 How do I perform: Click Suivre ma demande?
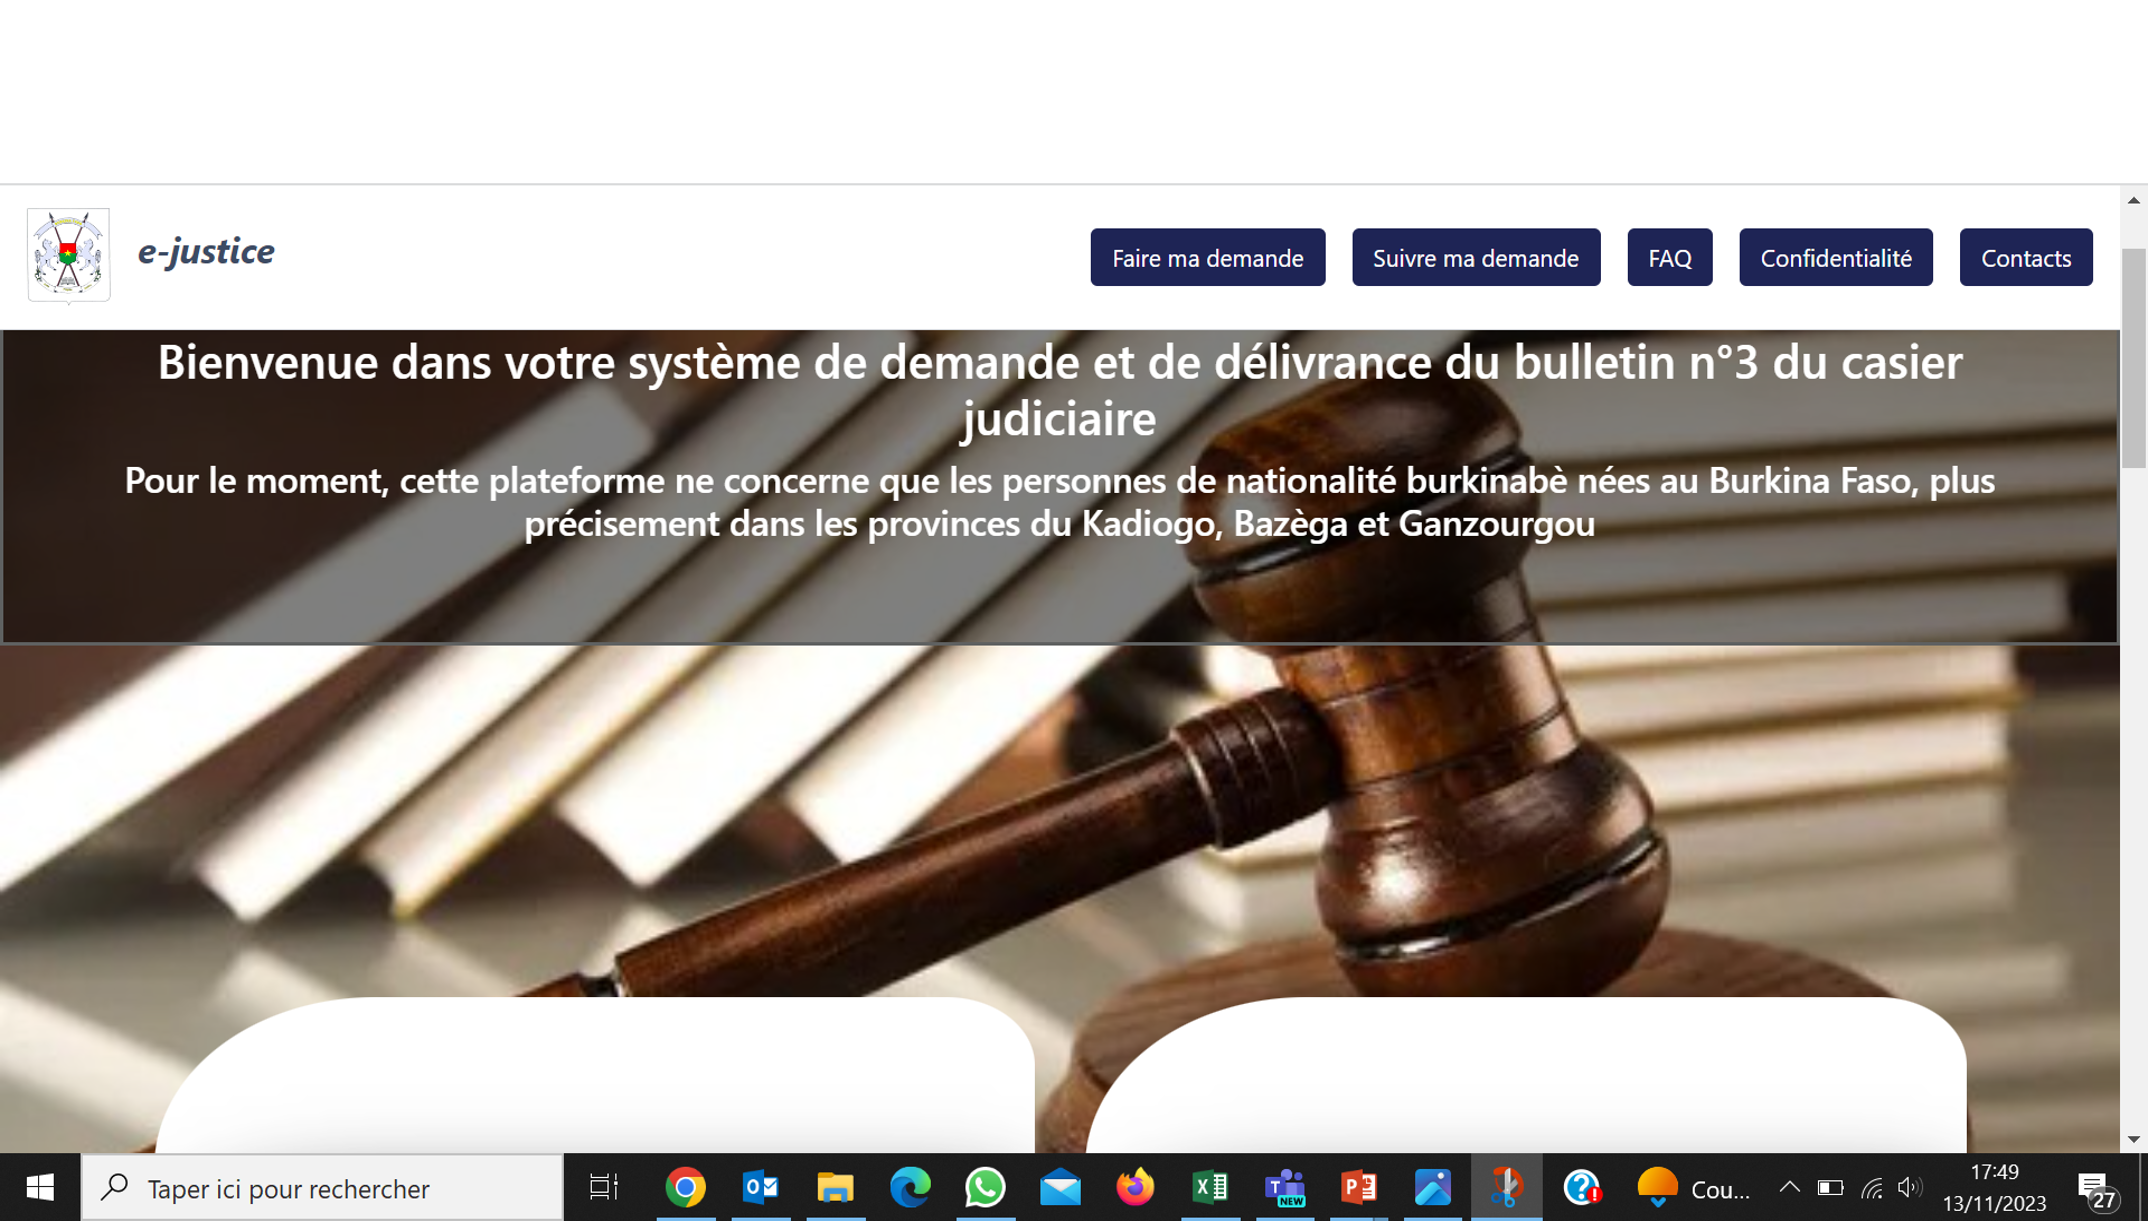(1476, 257)
